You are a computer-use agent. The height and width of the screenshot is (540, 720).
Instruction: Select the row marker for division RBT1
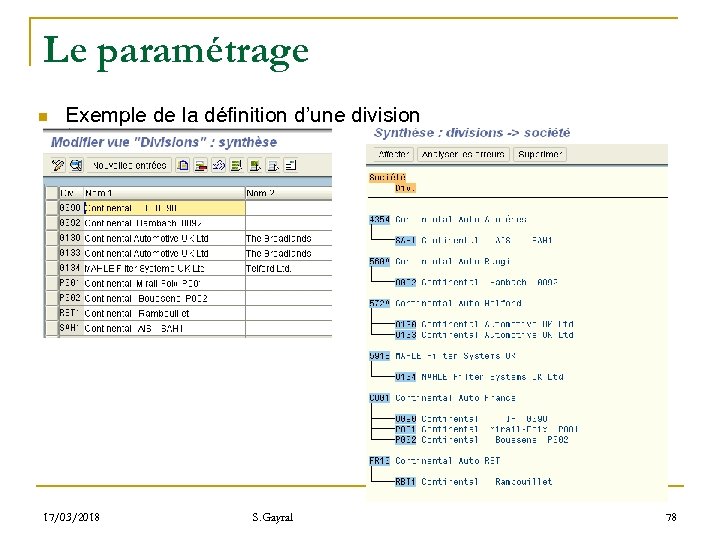coord(52,313)
